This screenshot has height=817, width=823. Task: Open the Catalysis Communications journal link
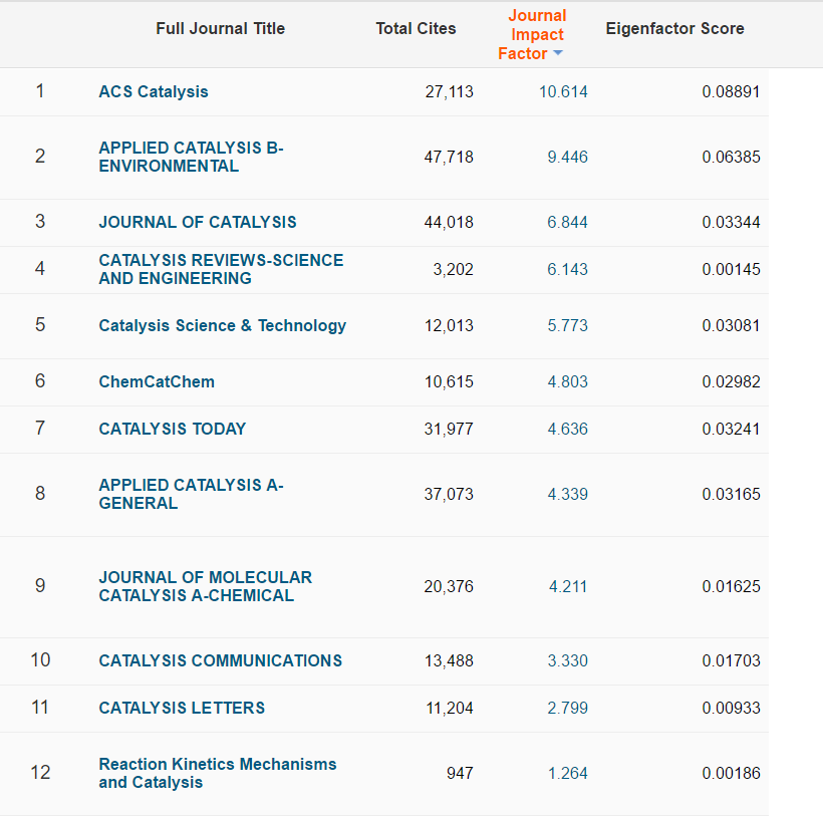pos(220,661)
